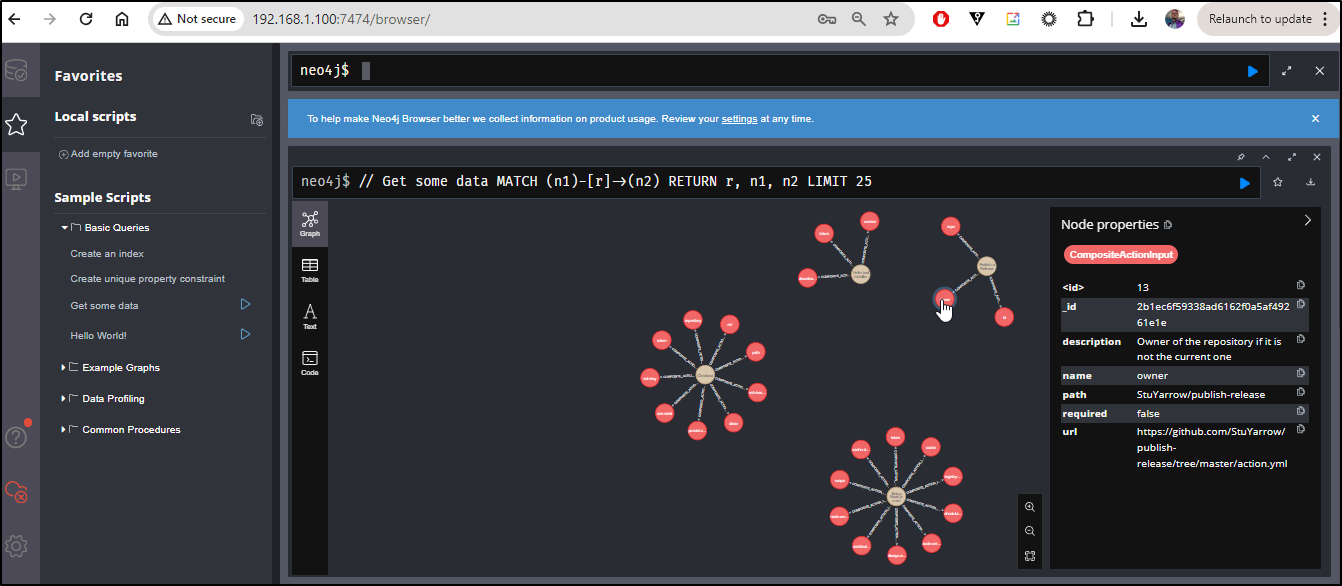Pin the result frame
1342x586 pixels.
point(1241,157)
